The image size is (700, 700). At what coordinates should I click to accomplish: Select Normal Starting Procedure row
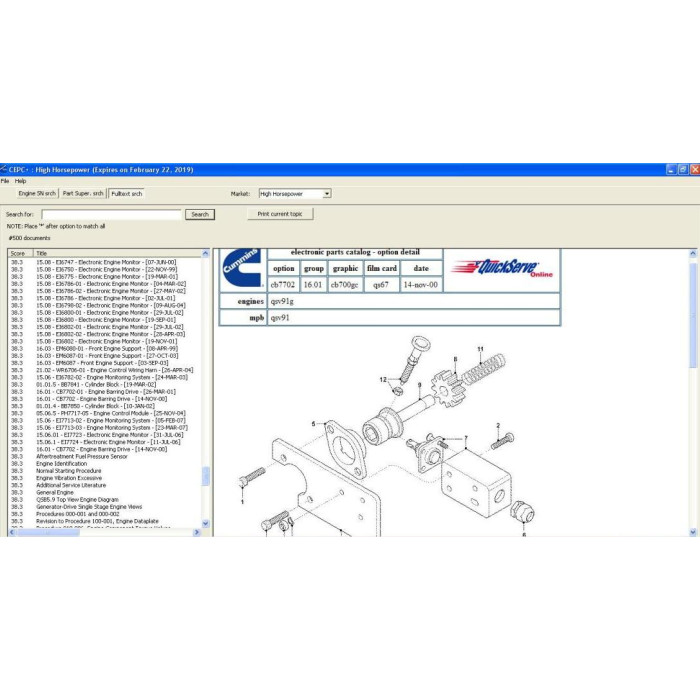69,471
